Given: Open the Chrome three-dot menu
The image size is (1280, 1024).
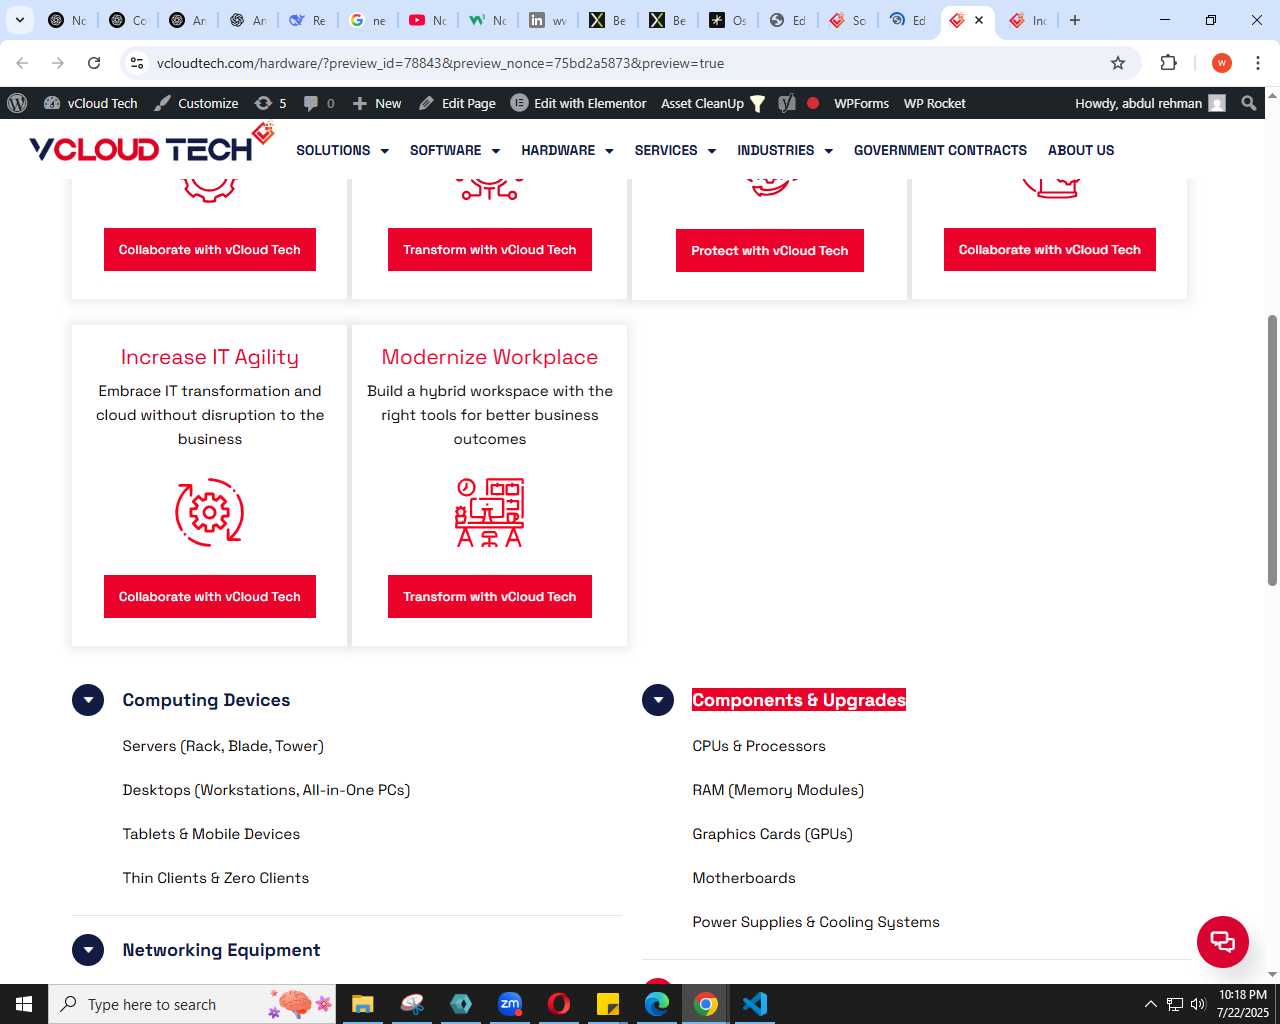Looking at the screenshot, I should click(1258, 63).
